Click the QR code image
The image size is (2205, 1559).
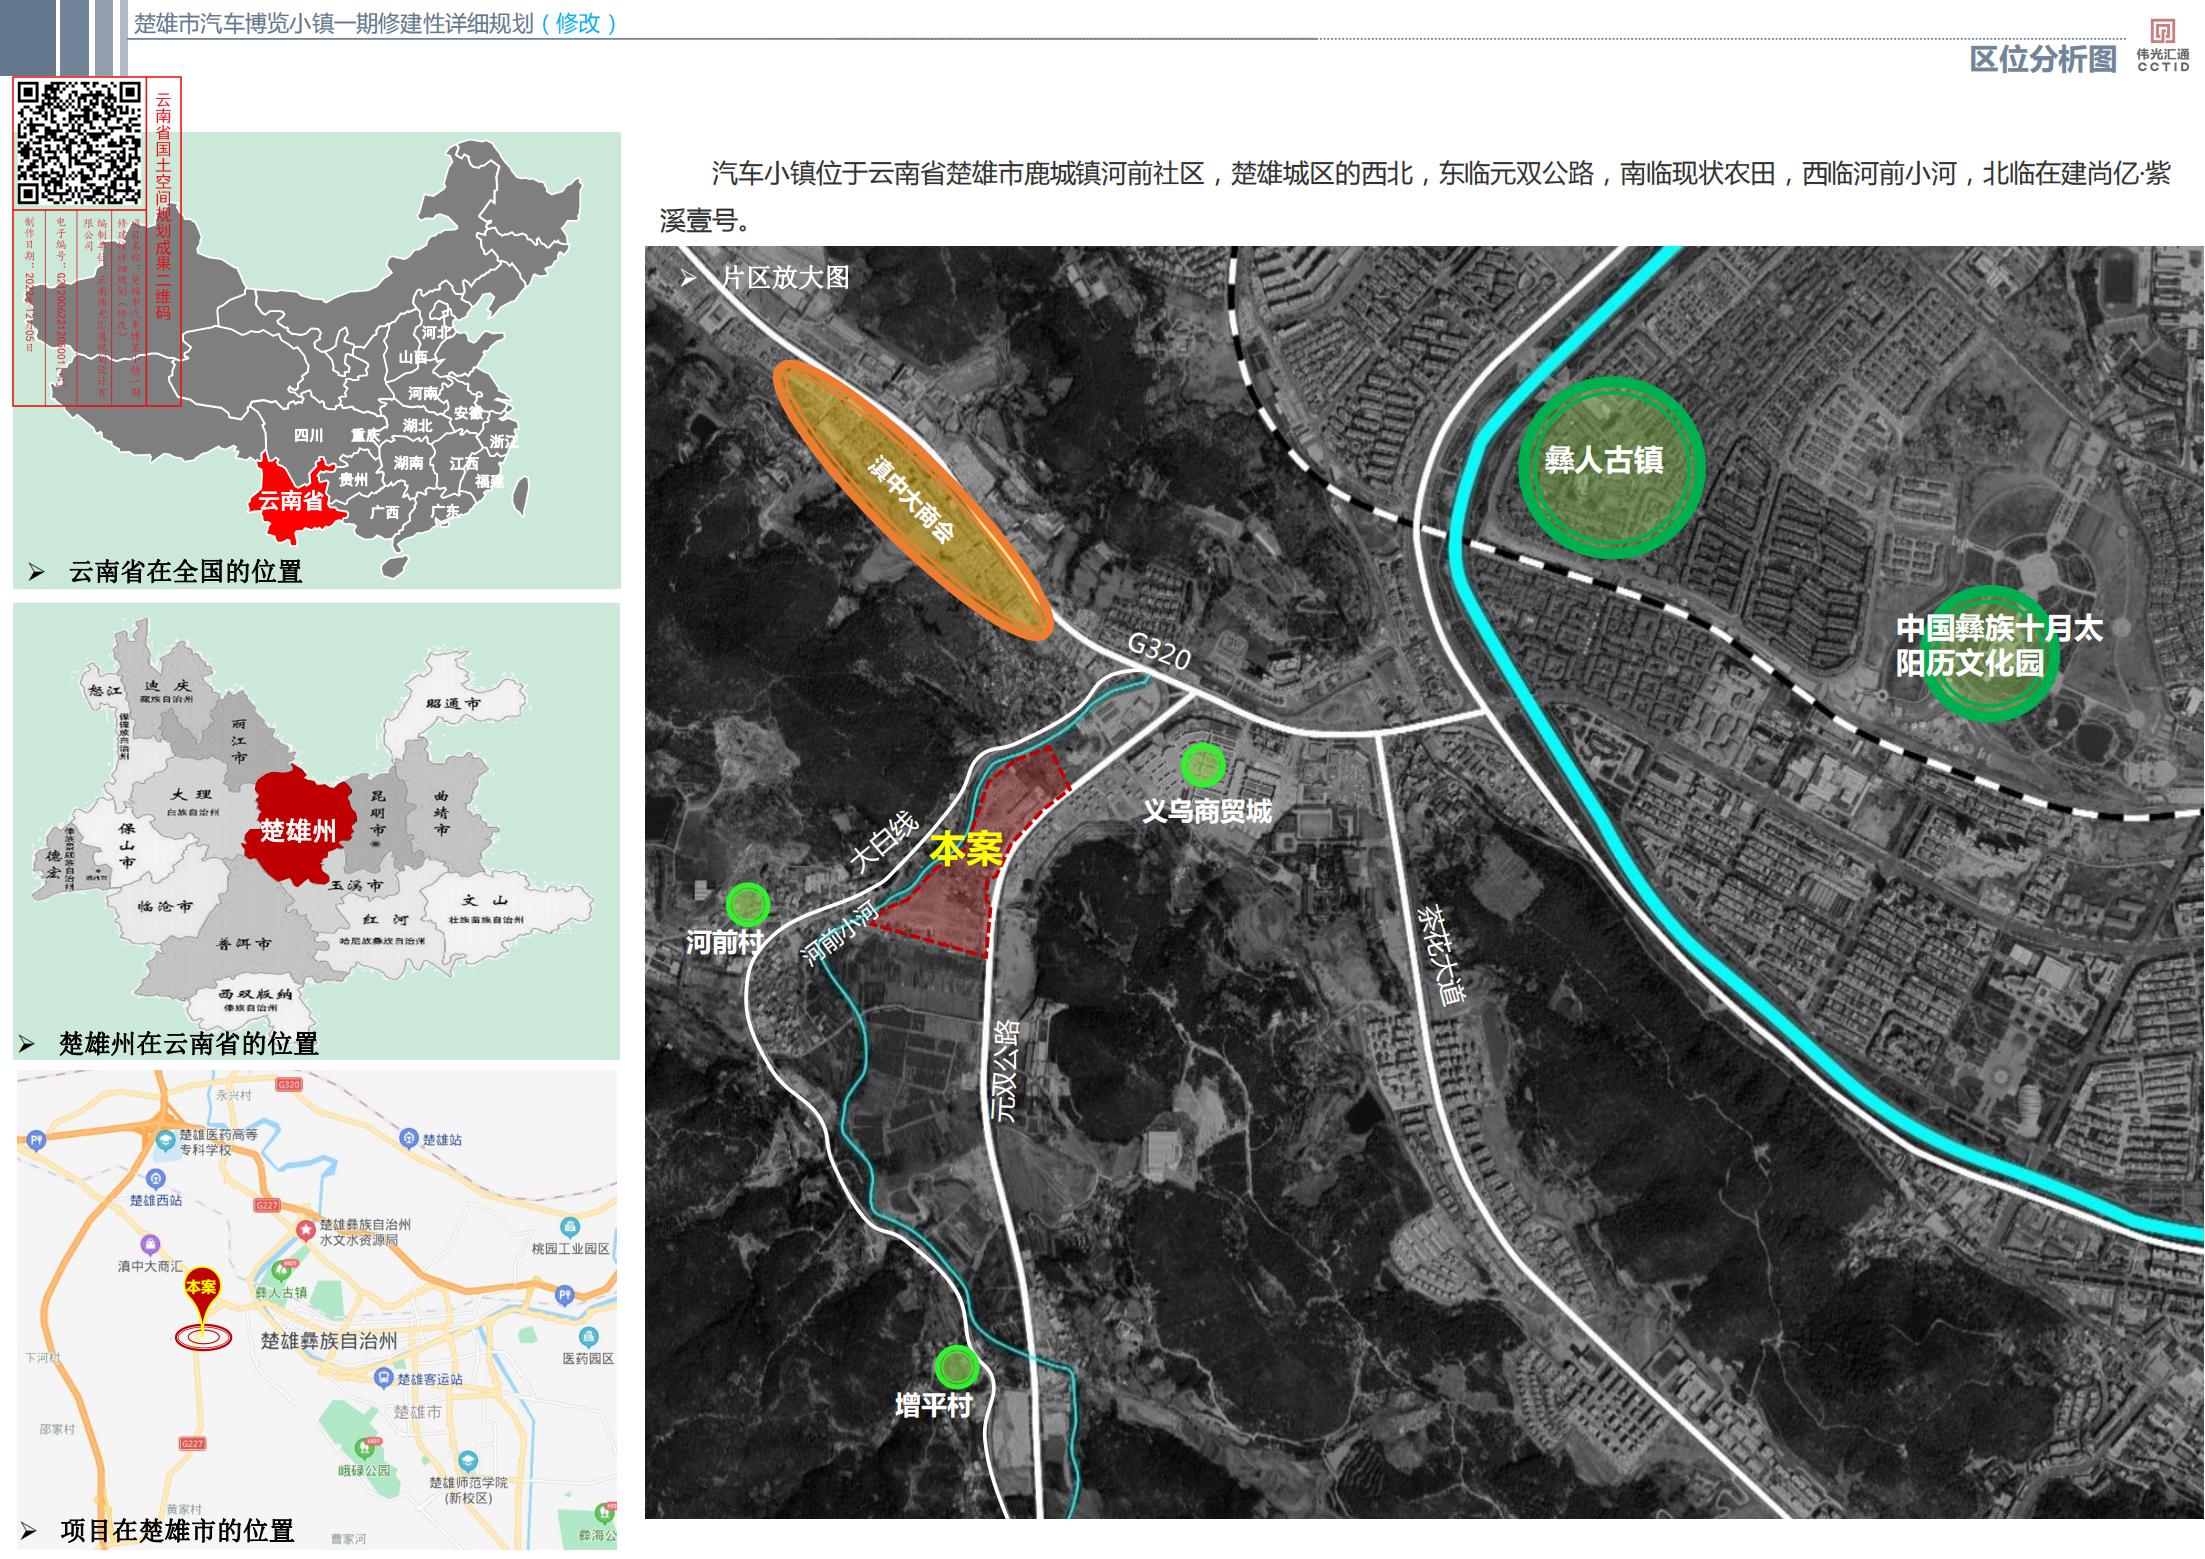click(x=80, y=143)
